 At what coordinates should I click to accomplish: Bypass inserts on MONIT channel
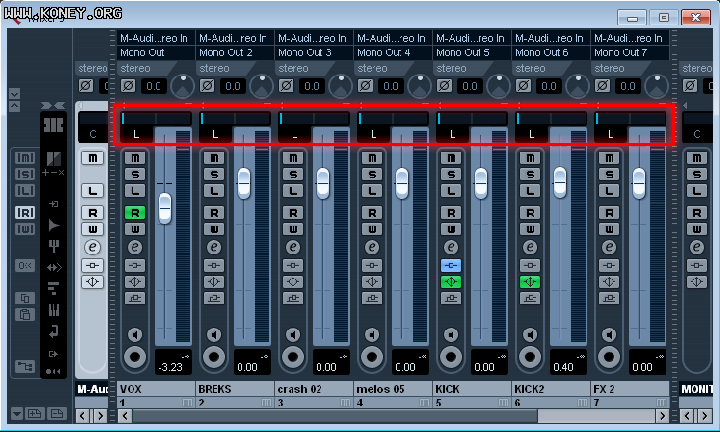697,265
